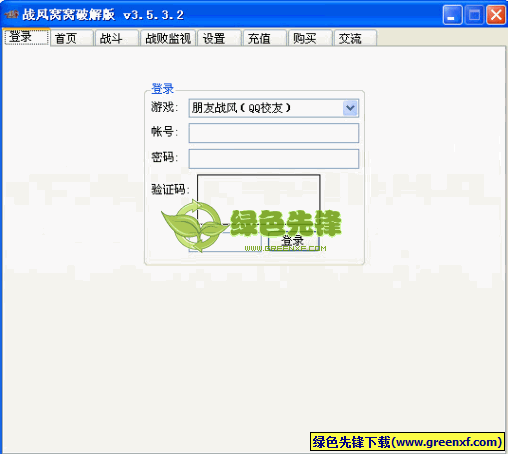Open the 购买 tab
The height and width of the screenshot is (454, 508).
point(310,38)
